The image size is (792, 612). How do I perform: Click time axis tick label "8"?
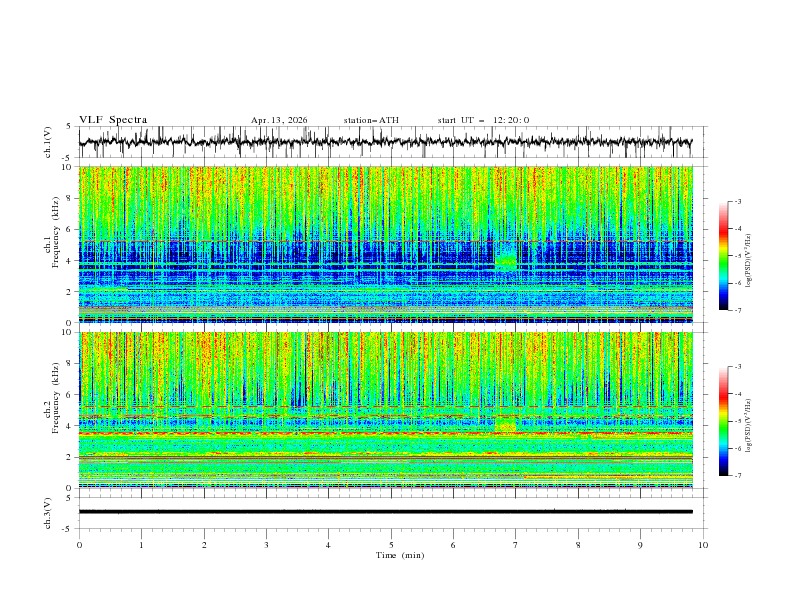578,545
